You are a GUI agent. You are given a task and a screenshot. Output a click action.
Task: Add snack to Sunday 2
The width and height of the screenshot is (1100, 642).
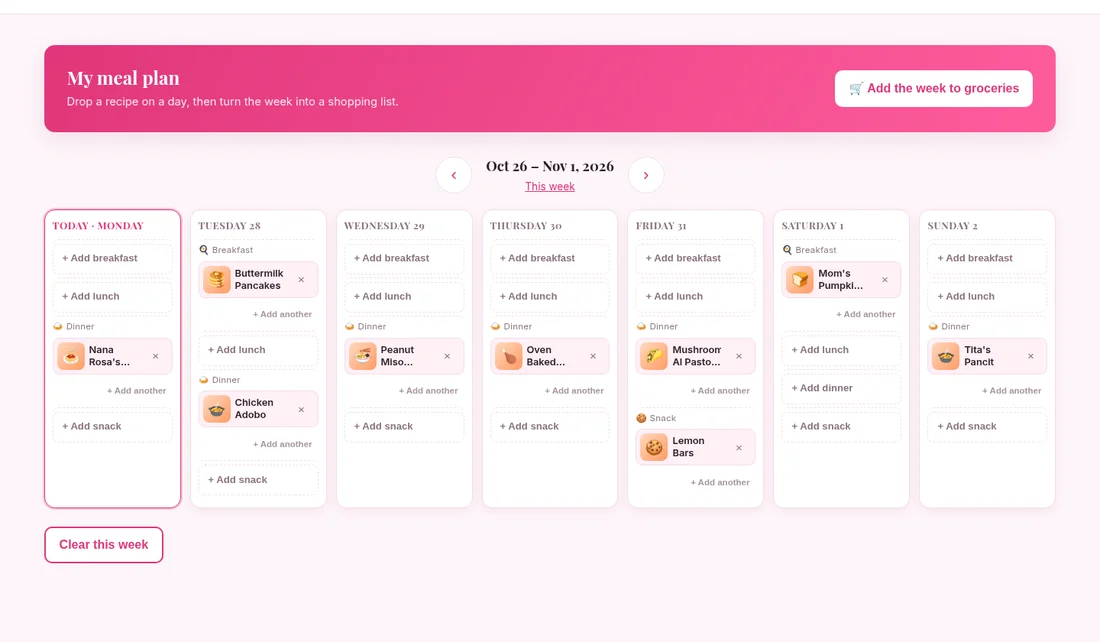[987, 426]
